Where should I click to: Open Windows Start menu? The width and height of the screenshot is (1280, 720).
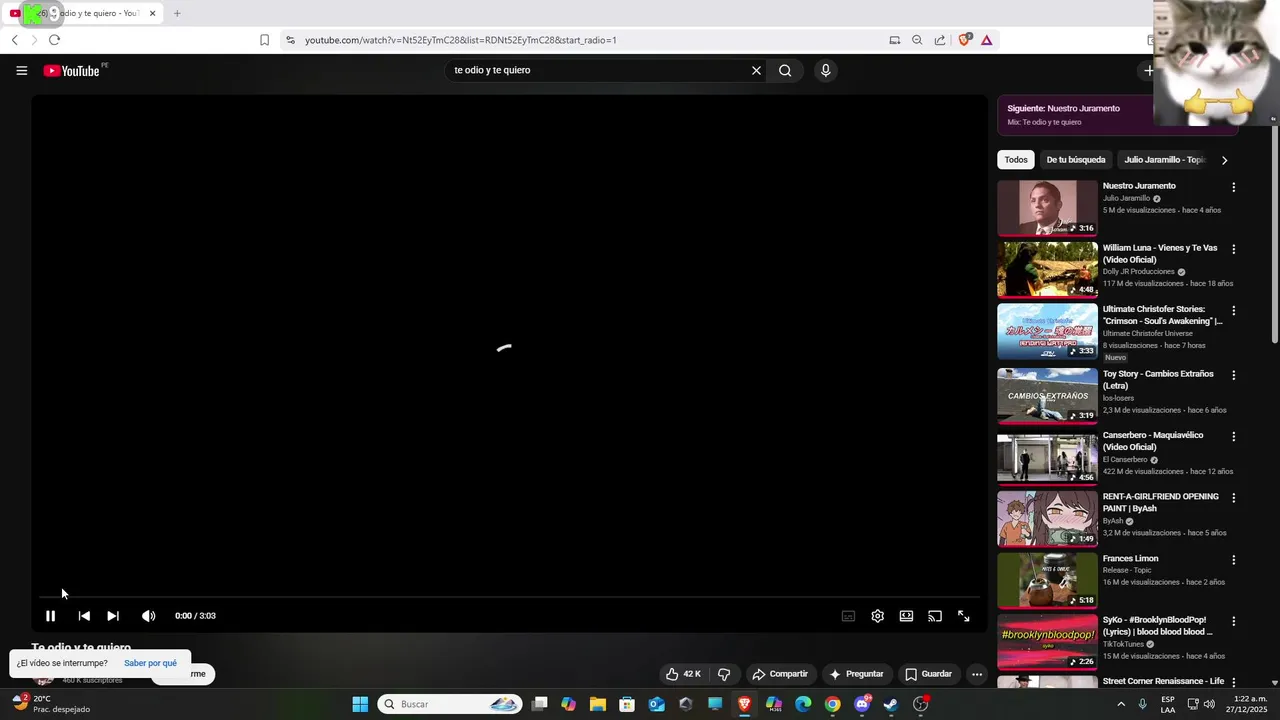pyautogui.click(x=360, y=704)
